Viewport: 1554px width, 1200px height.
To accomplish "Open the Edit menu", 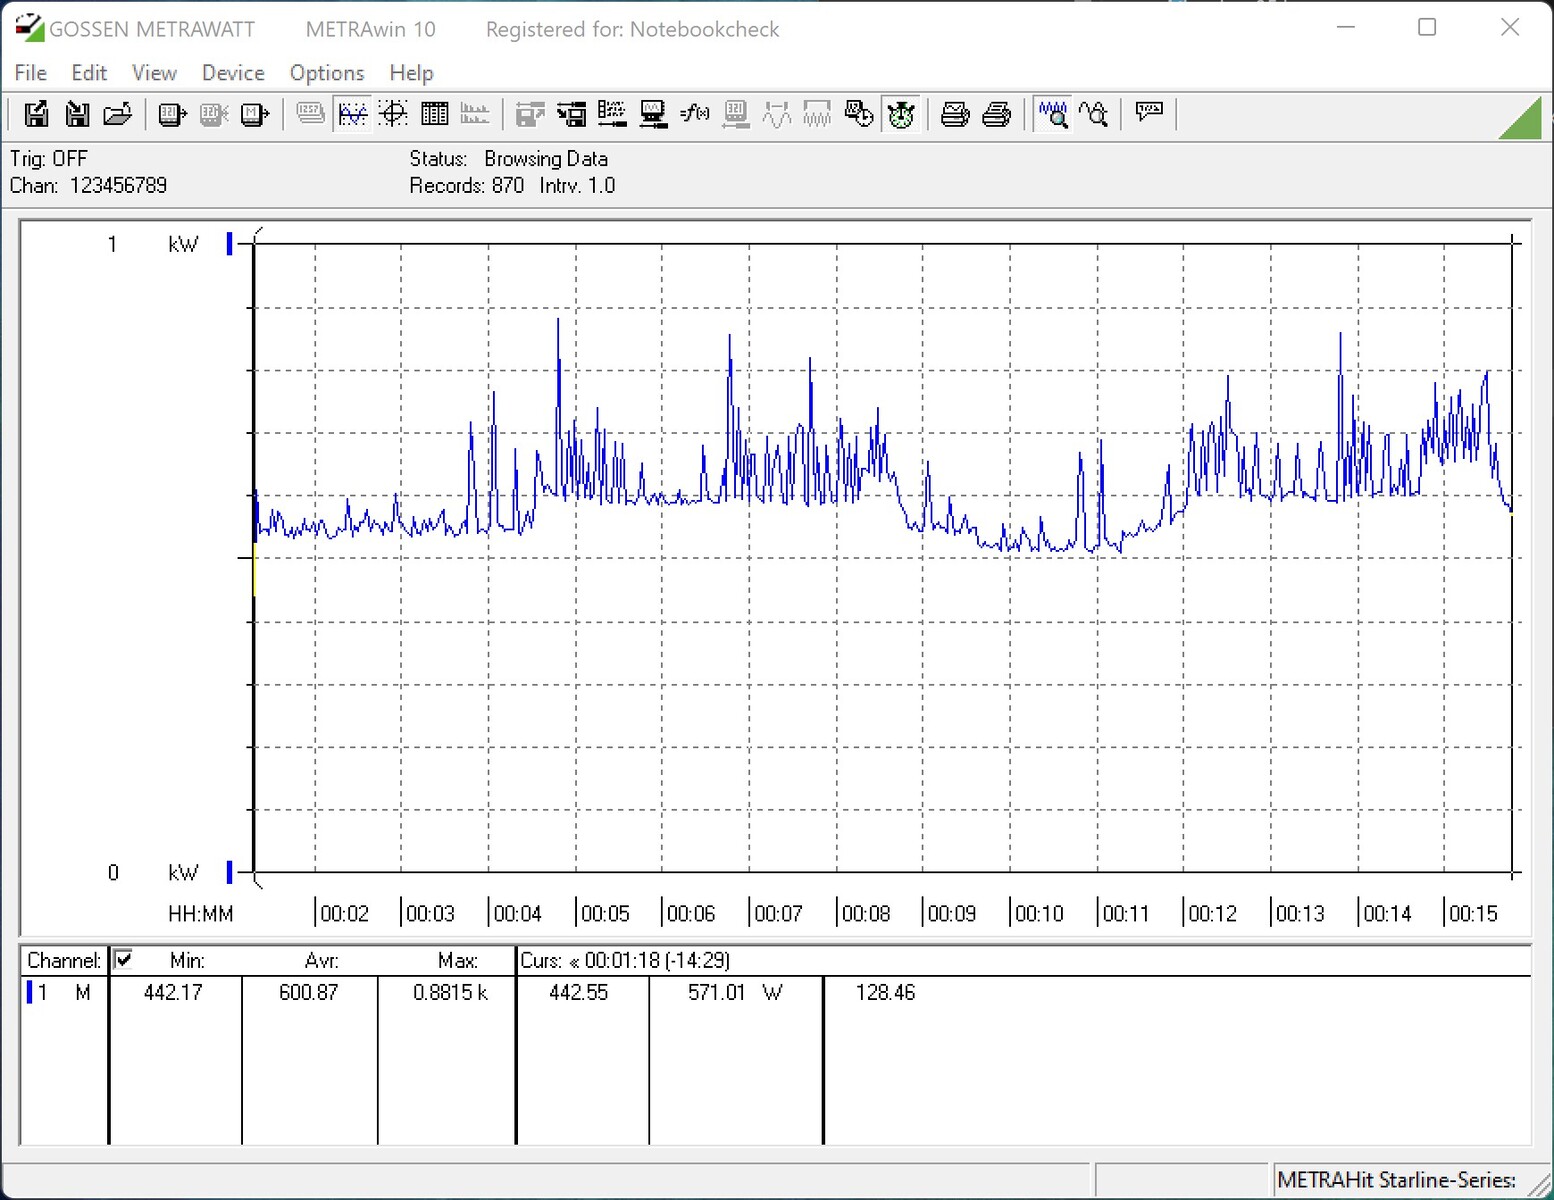I will coord(89,73).
